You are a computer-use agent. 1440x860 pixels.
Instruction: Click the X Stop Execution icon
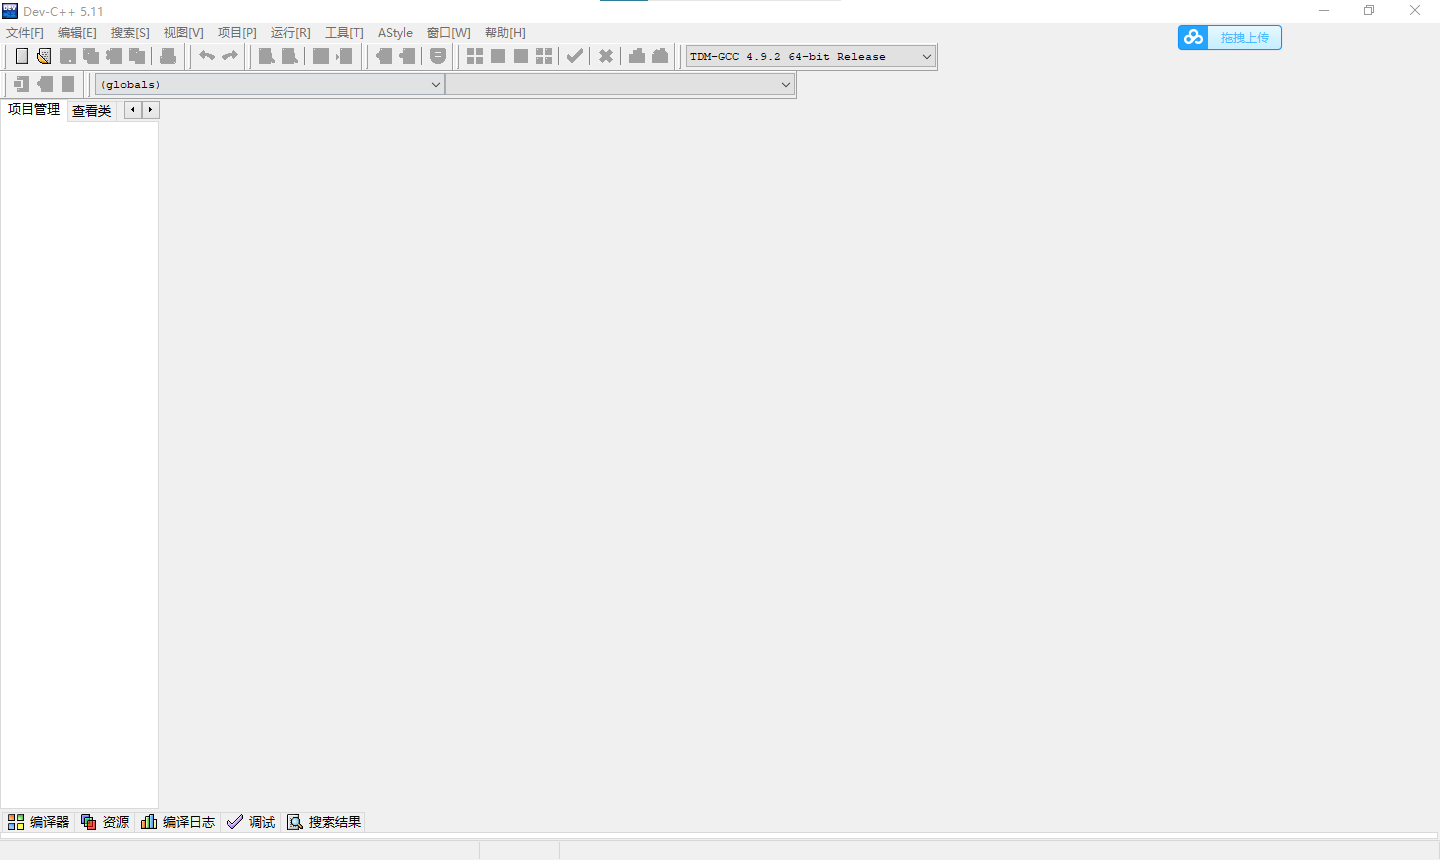tap(606, 56)
